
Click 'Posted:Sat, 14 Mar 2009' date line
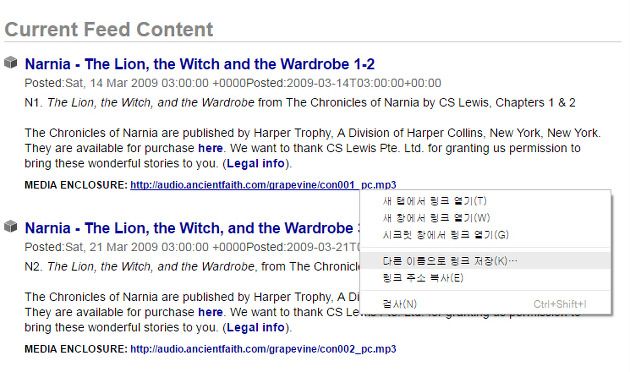click(x=233, y=83)
